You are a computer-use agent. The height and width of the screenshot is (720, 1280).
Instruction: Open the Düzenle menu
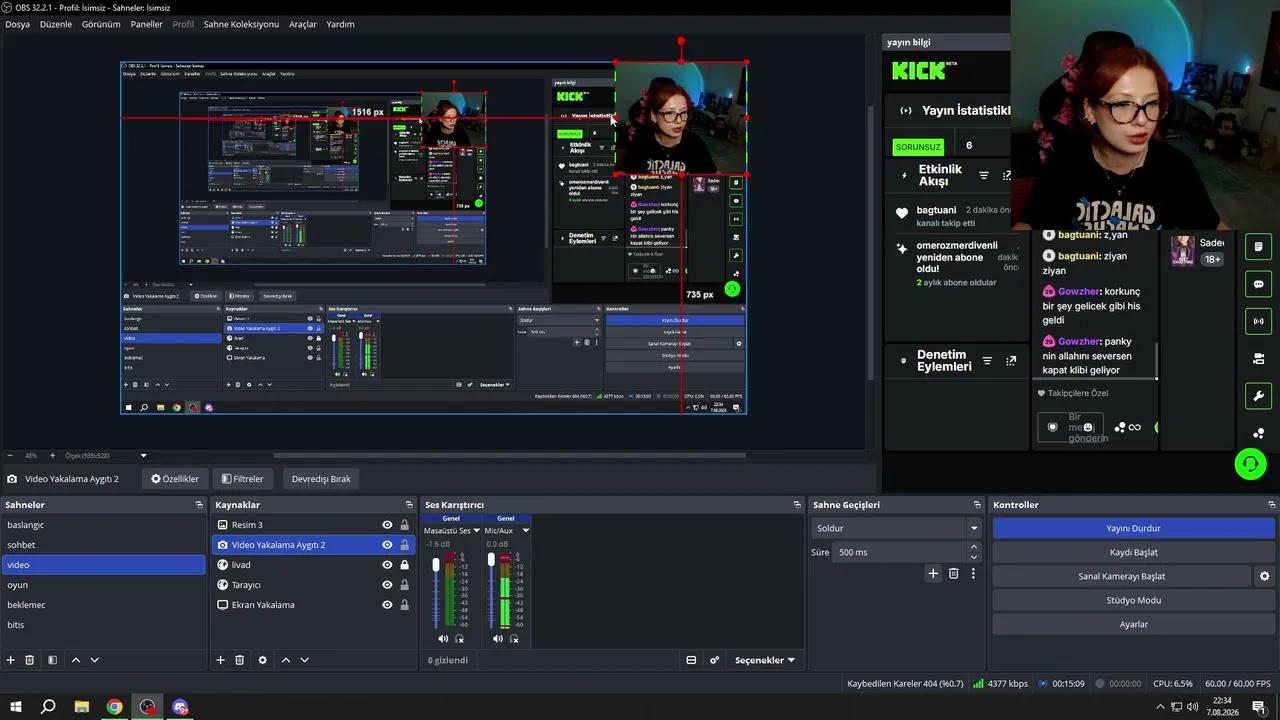point(56,24)
